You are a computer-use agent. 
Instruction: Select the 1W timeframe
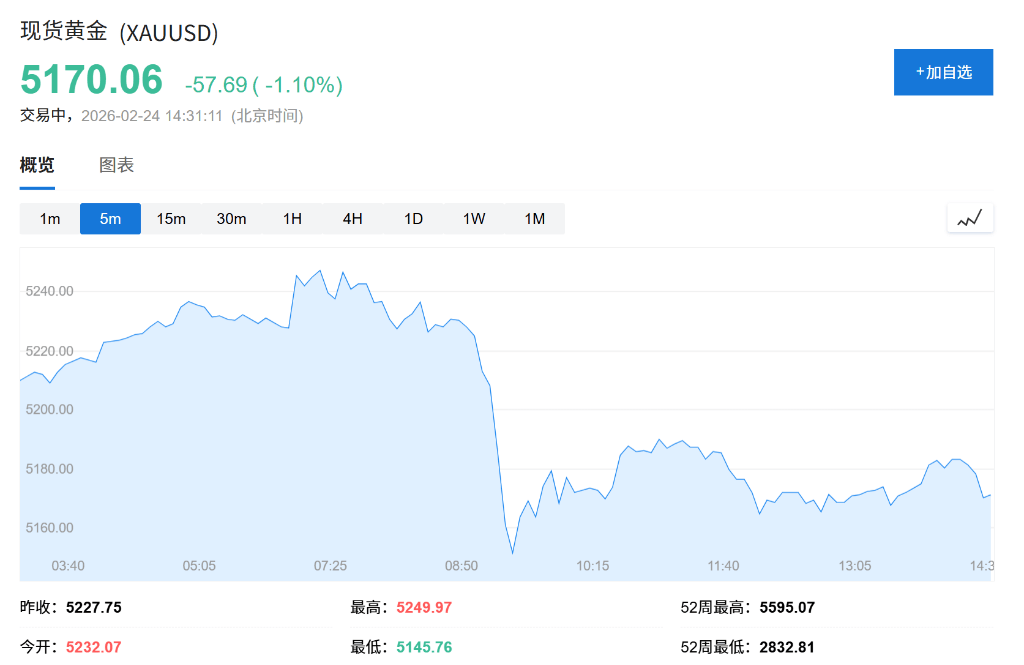[x=473, y=218]
